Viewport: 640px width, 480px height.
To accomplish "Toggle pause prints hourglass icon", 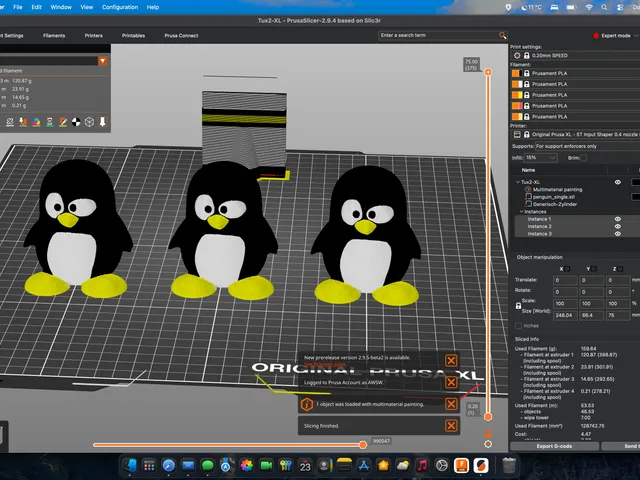I will pyautogui.click(x=49, y=122).
